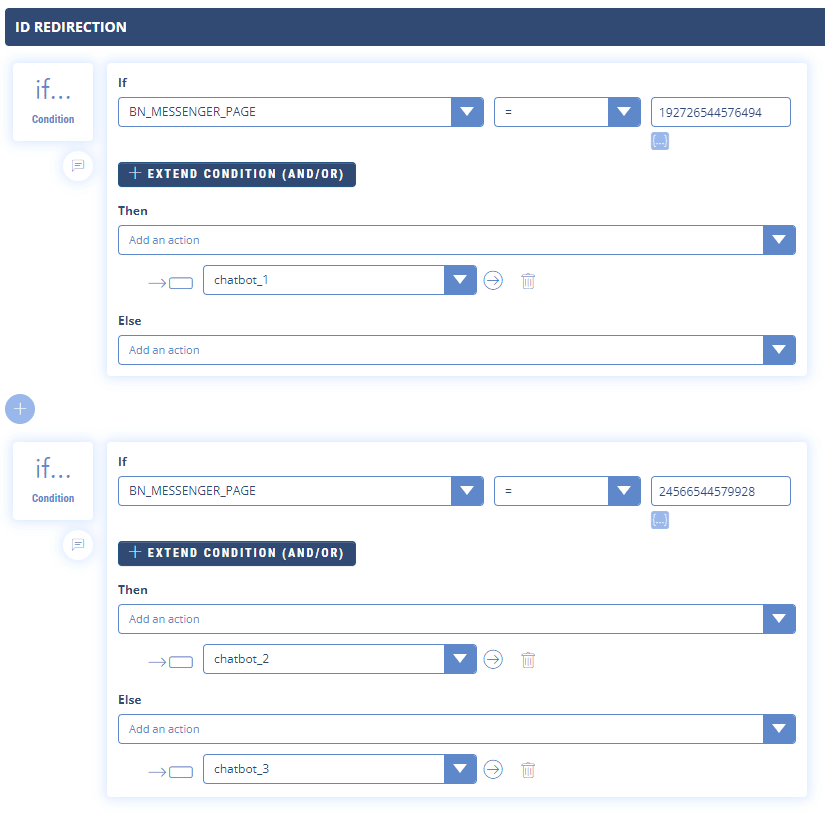Click the value field containing 192726544576494
Screen dimensions: 825x815
(720, 112)
